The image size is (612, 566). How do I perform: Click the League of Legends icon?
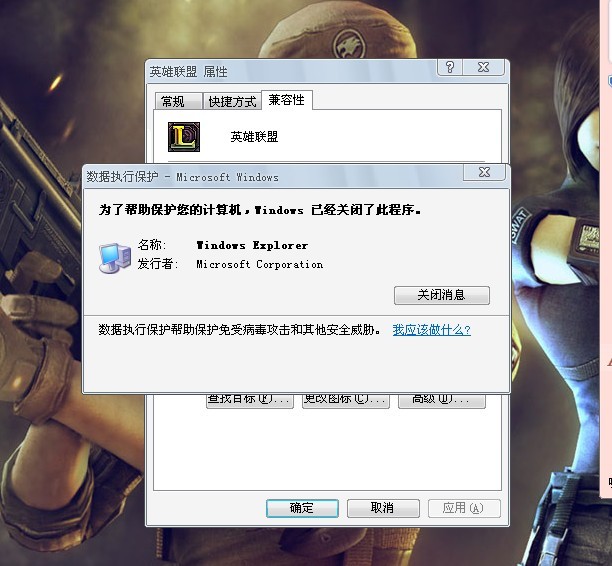[184, 137]
